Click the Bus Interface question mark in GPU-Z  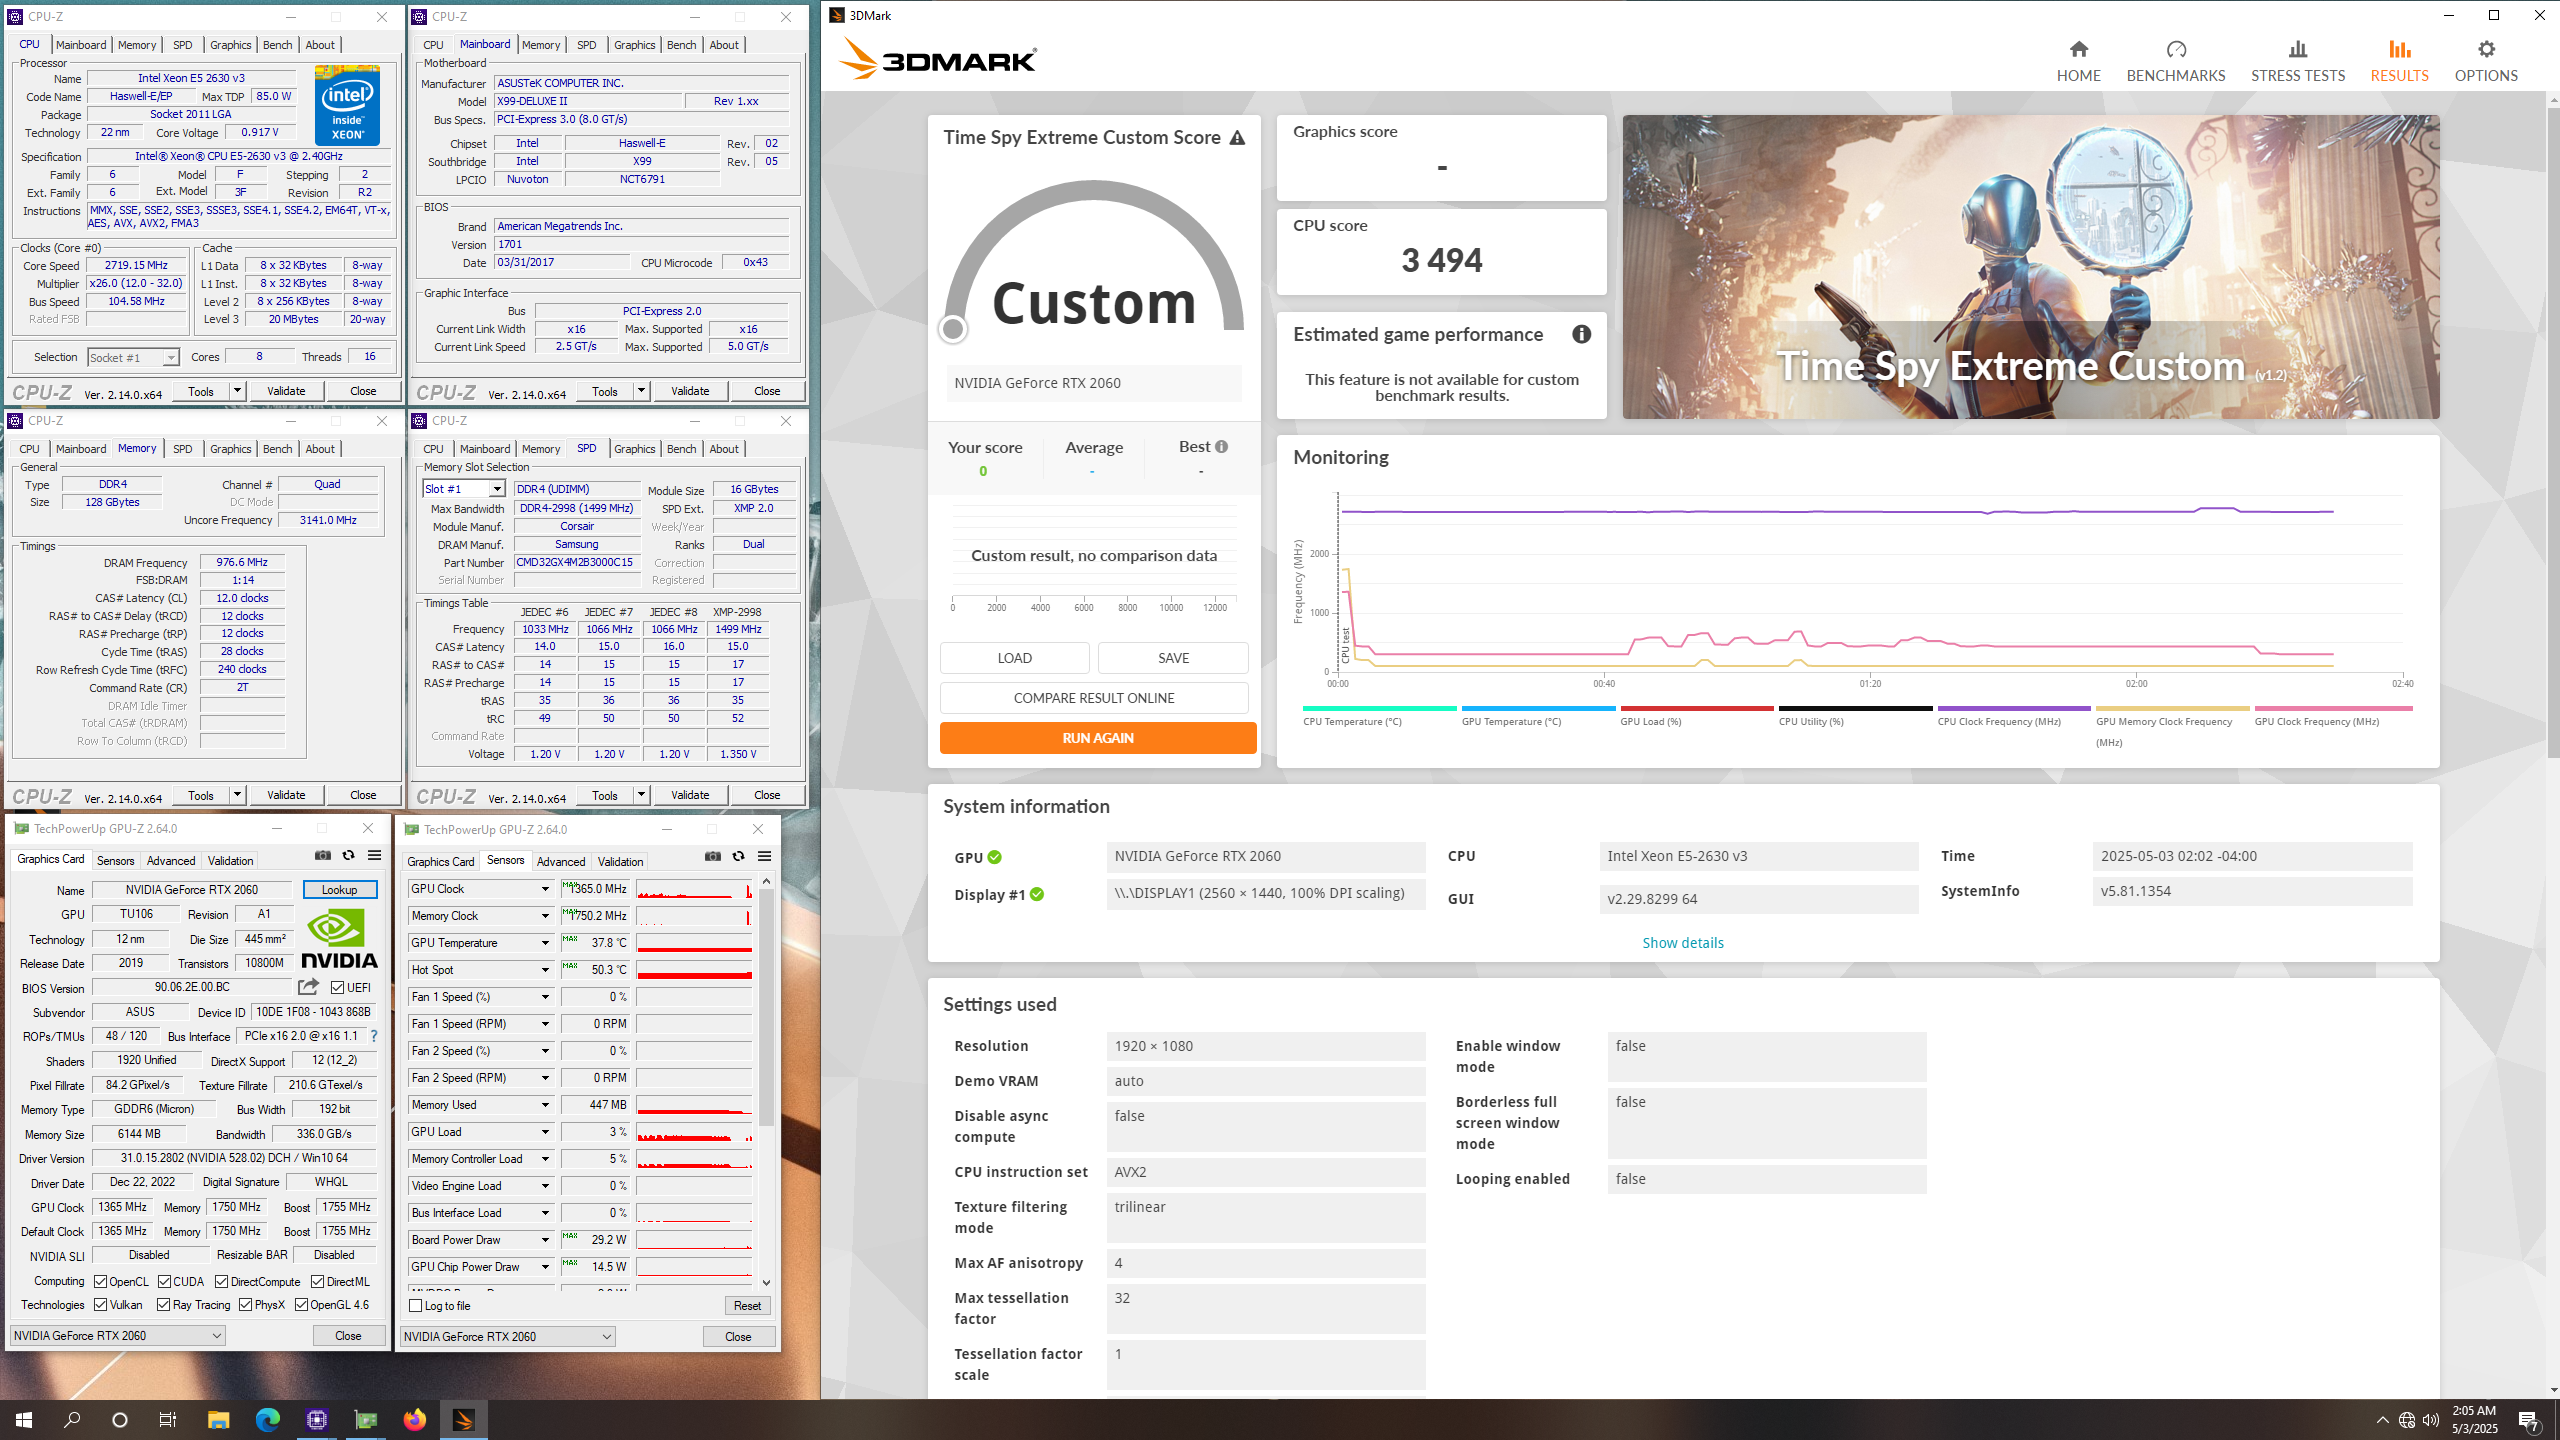[374, 1036]
